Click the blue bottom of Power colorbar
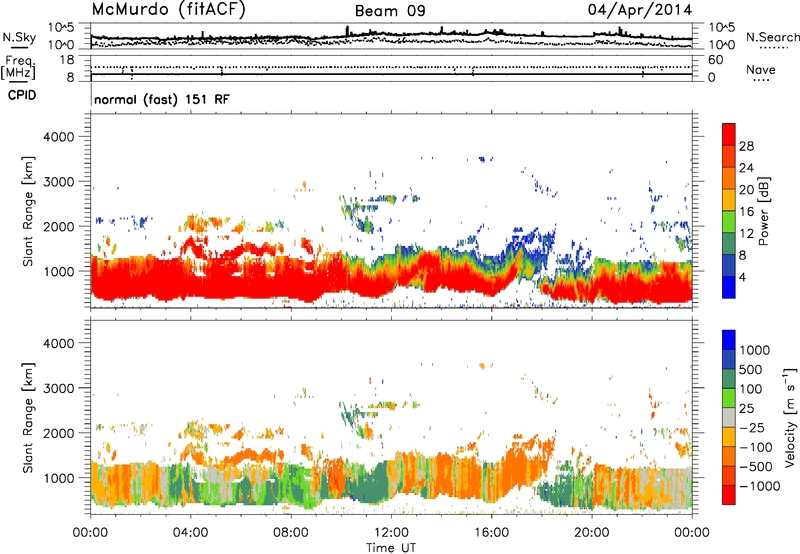800x554 pixels. [729, 287]
